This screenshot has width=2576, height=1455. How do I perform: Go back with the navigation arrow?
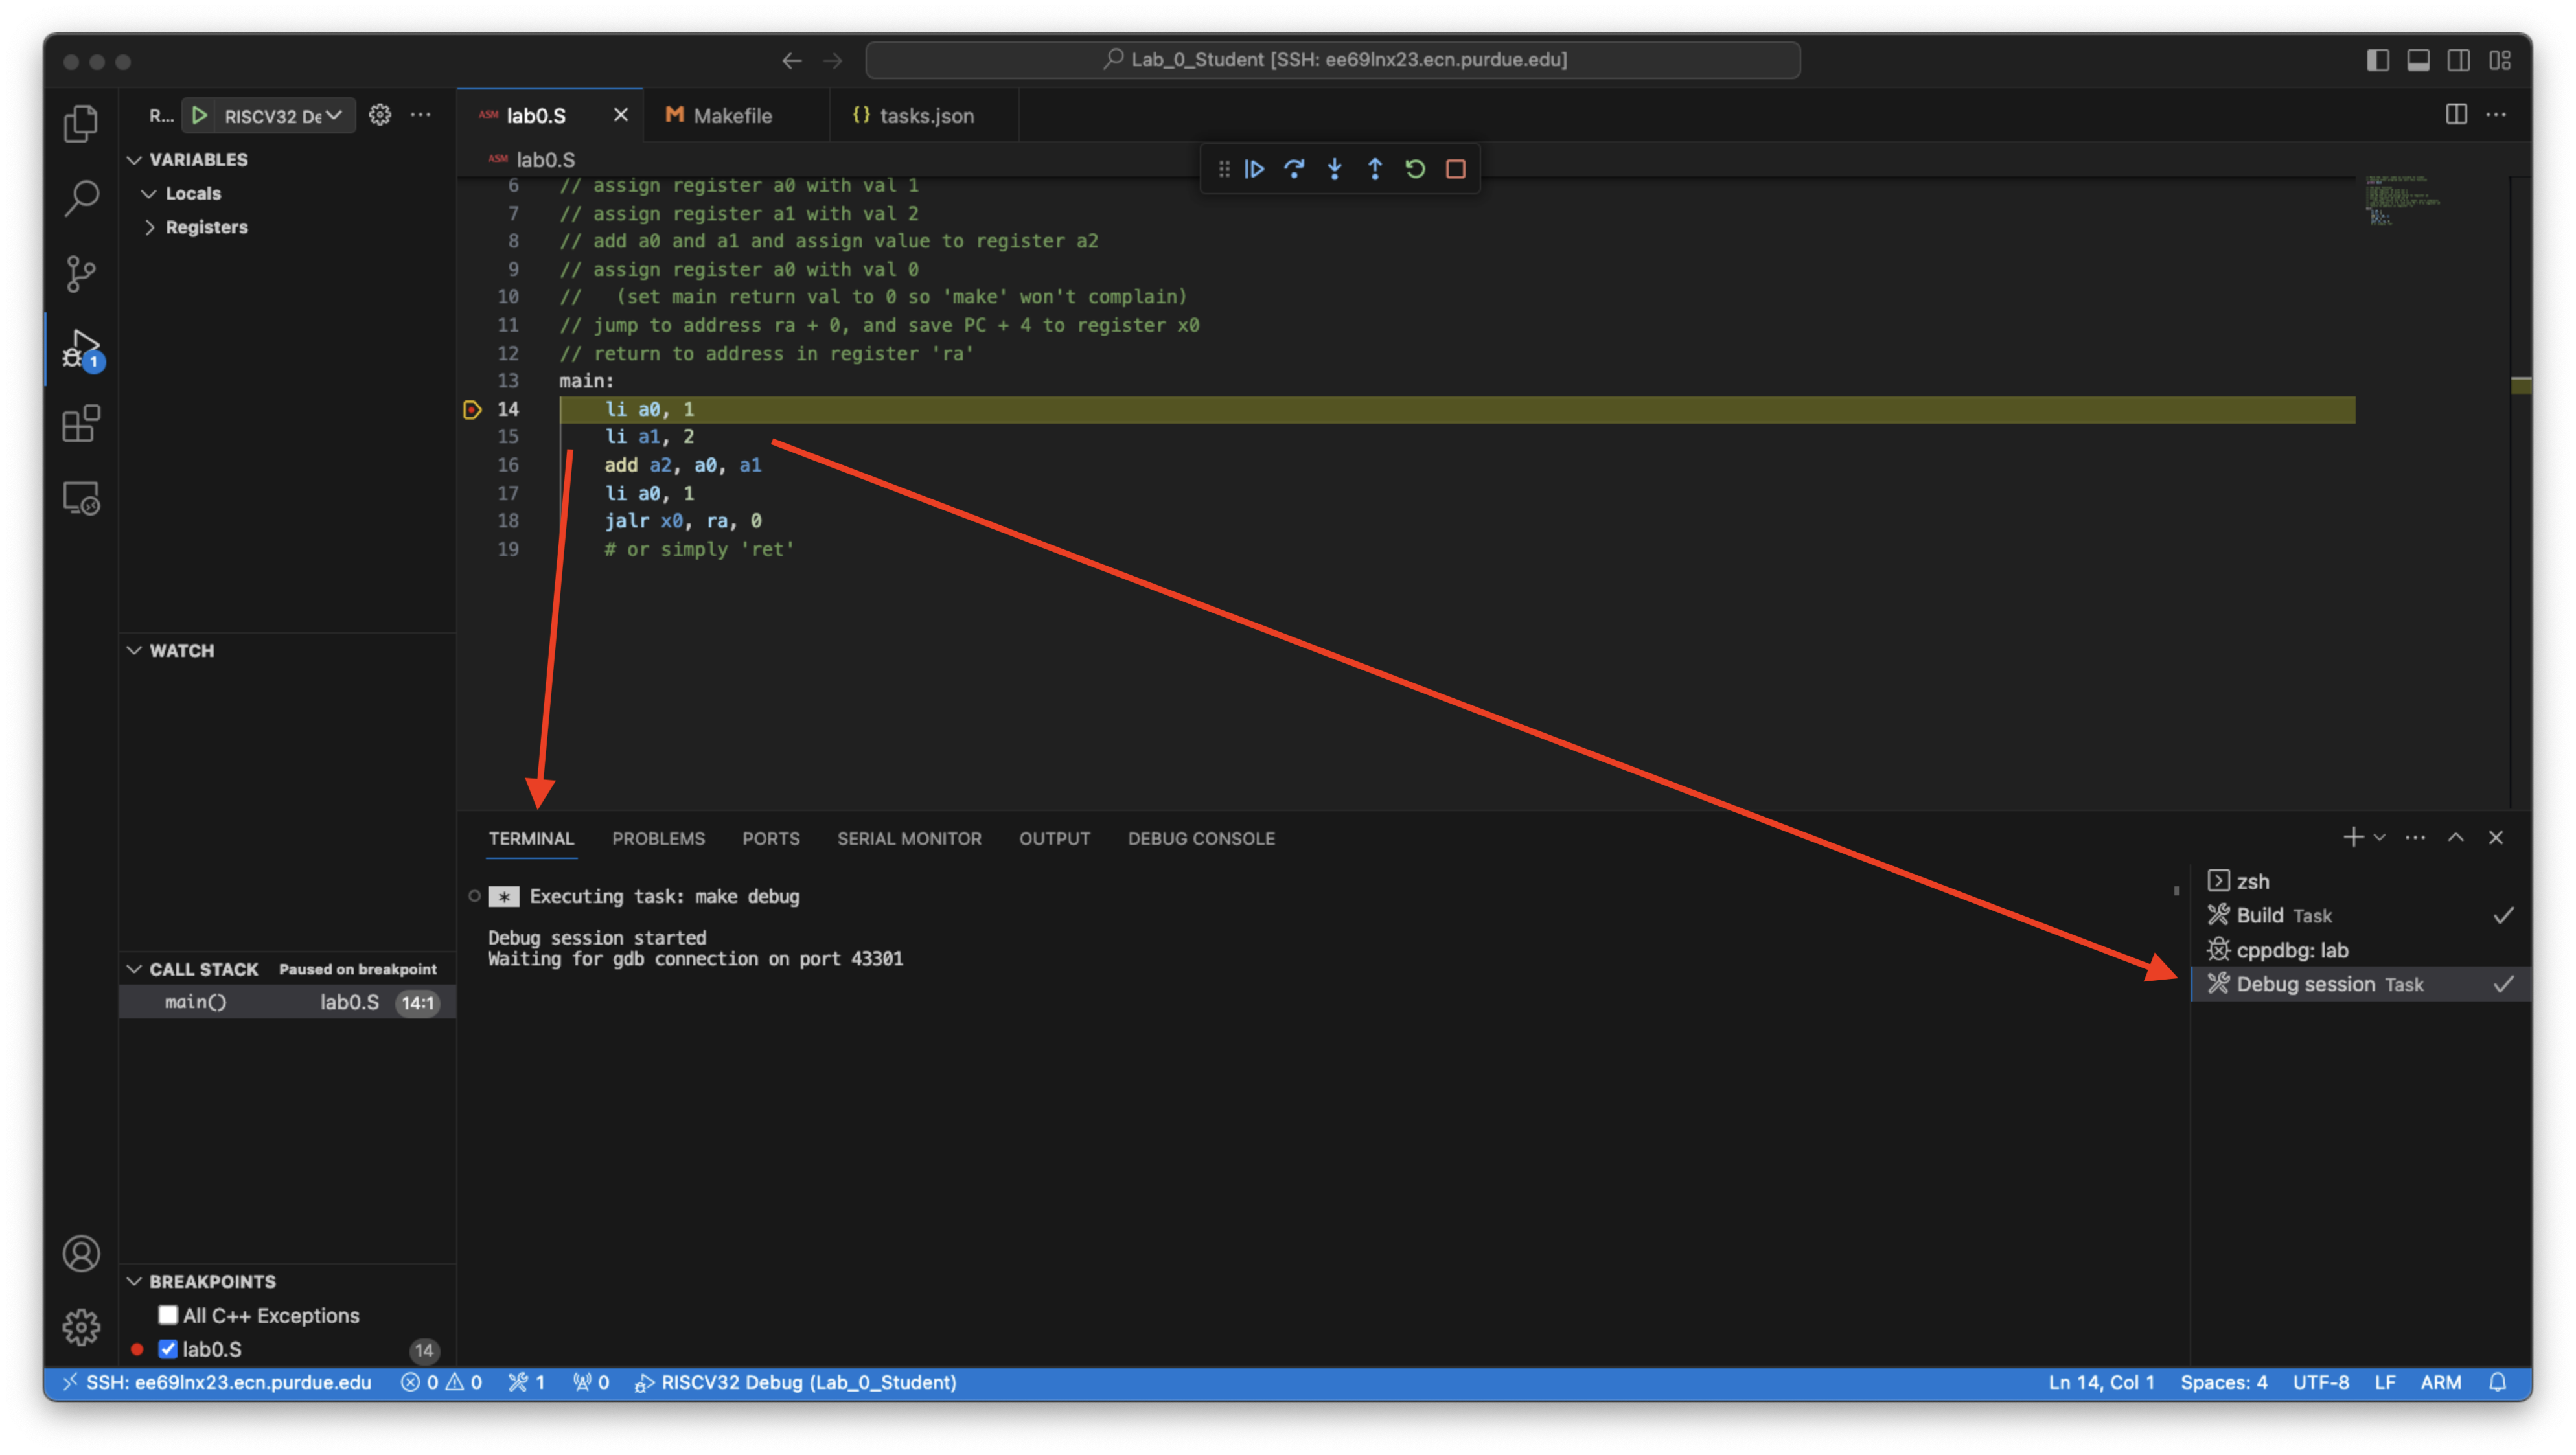tap(792, 61)
